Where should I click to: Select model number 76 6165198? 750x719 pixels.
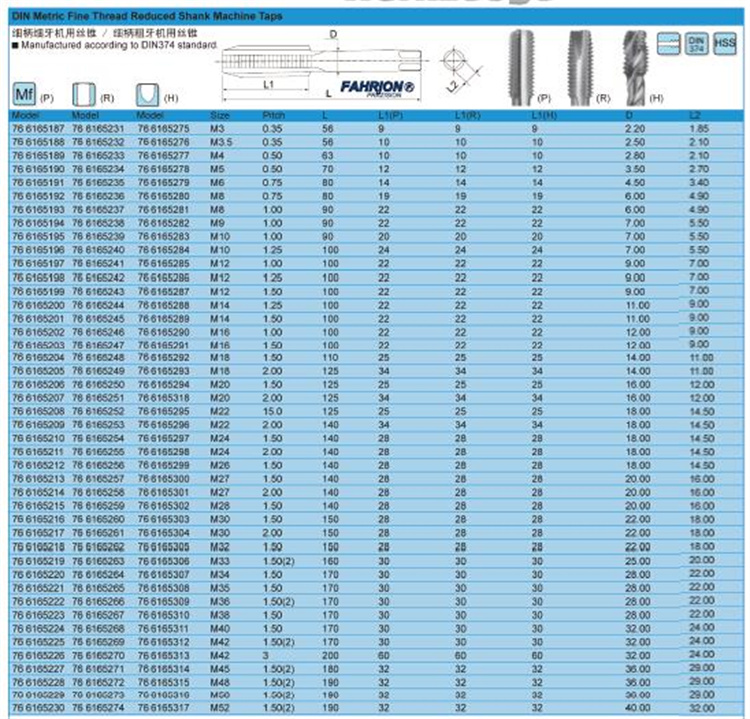pos(38,277)
